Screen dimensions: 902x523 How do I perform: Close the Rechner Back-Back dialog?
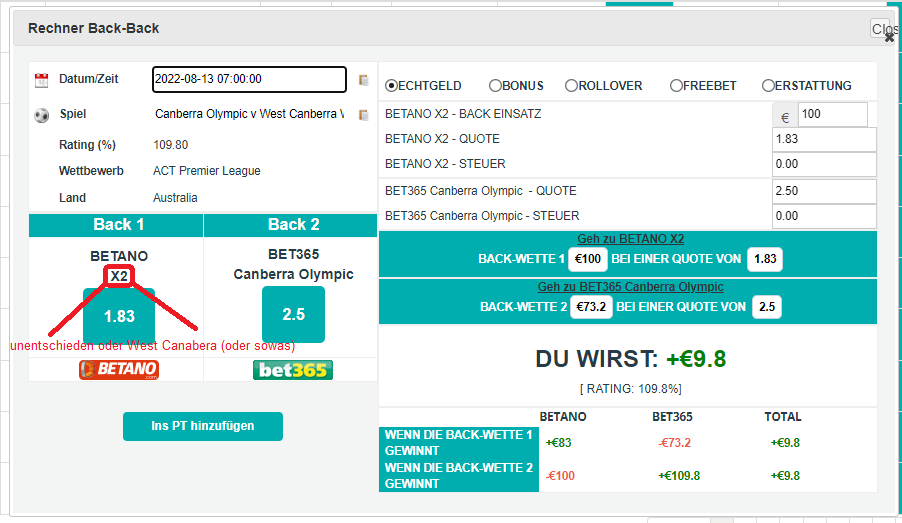(x=885, y=29)
